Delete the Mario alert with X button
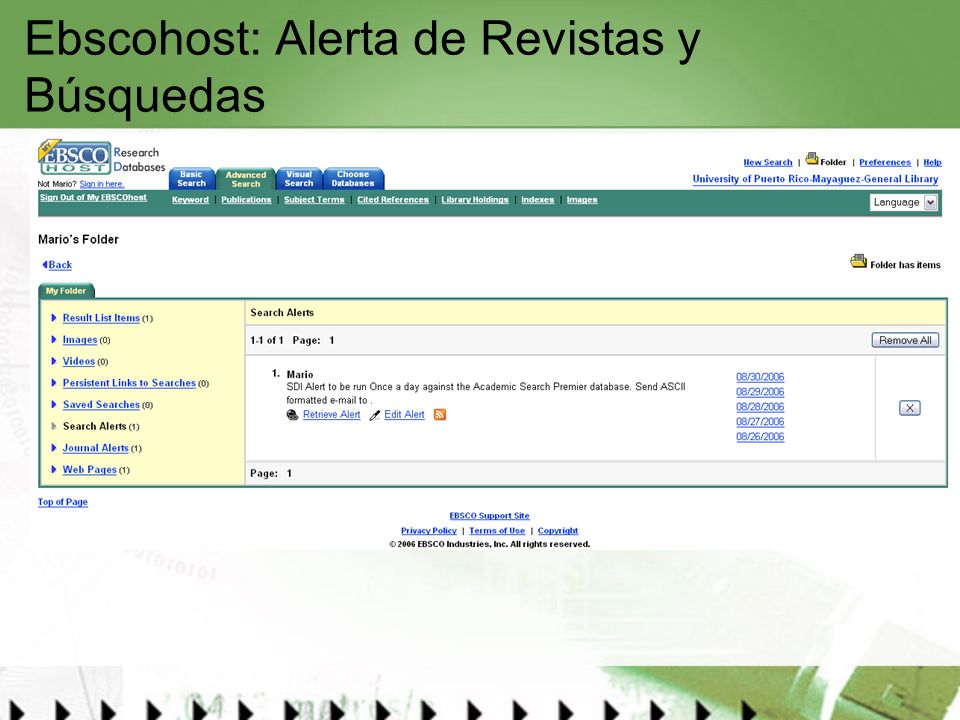The width and height of the screenshot is (960, 720). point(910,408)
